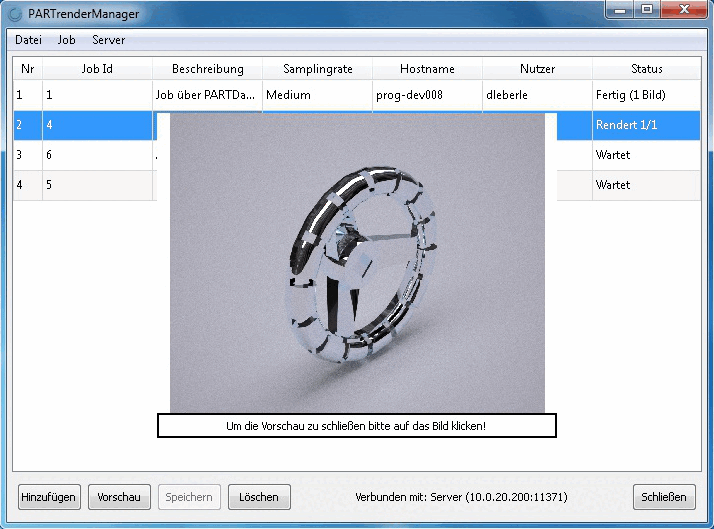
Task: Sort by the Status column header
Action: point(647,69)
